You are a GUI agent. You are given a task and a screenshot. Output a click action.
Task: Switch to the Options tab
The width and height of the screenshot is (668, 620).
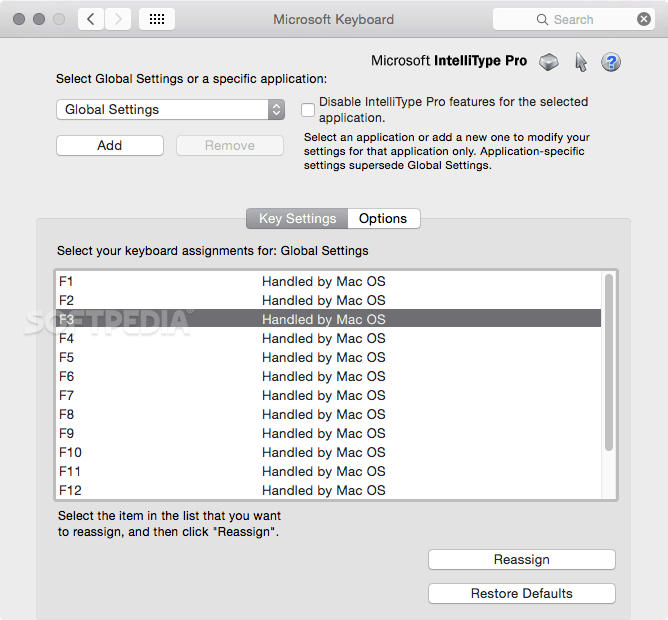[x=383, y=219]
